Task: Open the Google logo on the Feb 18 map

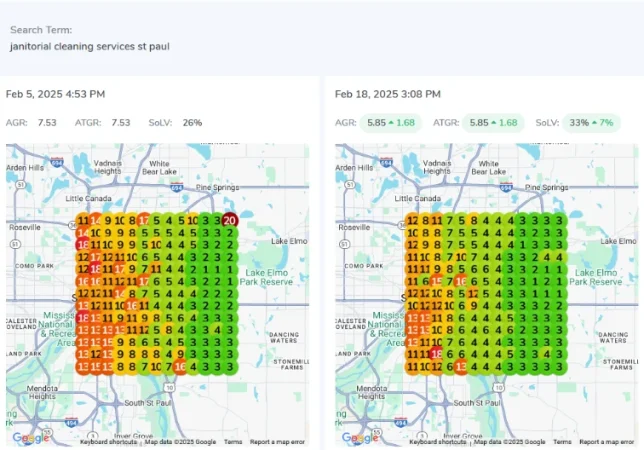Action: pyautogui.click(x=360, y=438)
